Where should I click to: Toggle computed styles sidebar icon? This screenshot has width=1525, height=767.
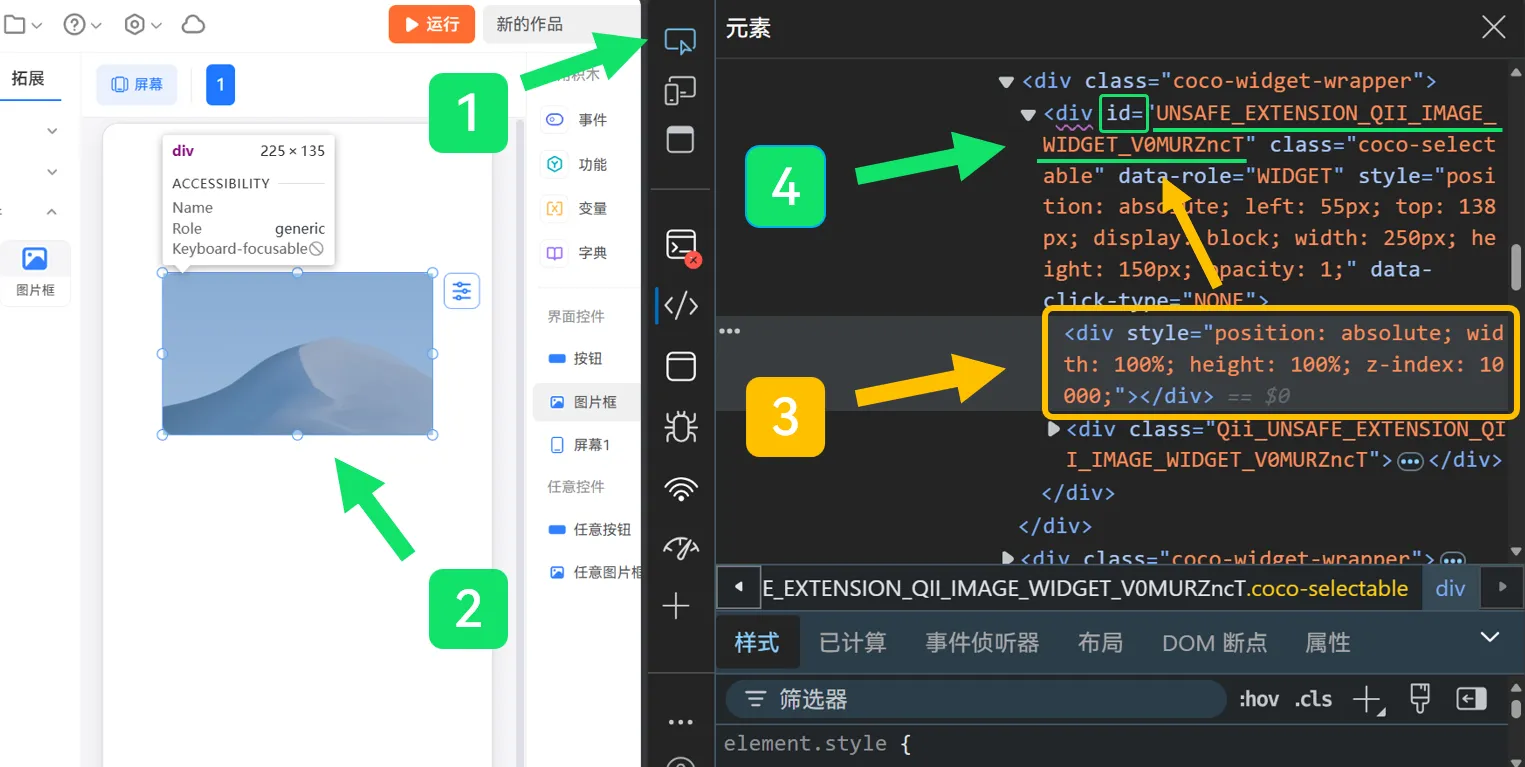[1472, 699]
